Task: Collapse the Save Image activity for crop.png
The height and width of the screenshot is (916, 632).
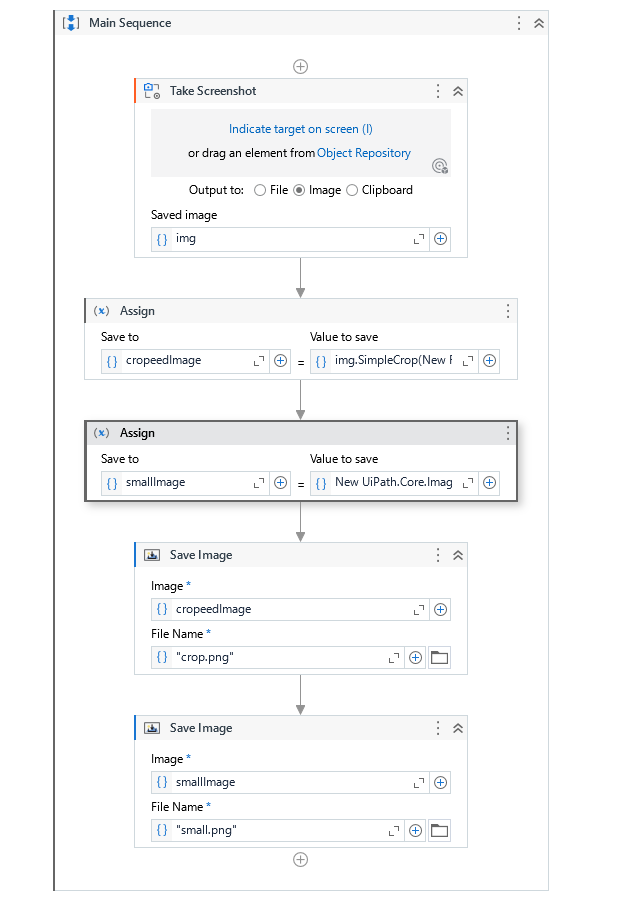Action: (458, 555)
